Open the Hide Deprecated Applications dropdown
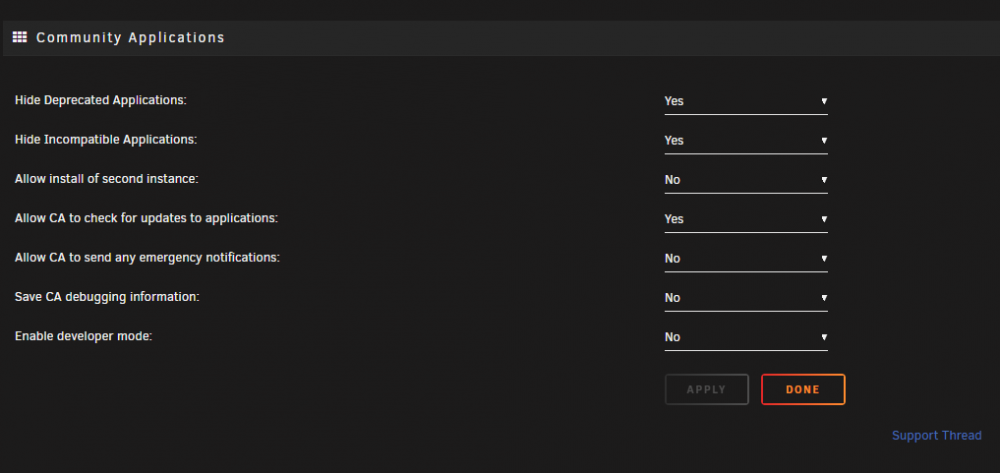Viewport: 1000px width, 473px height. coord(746,101)
